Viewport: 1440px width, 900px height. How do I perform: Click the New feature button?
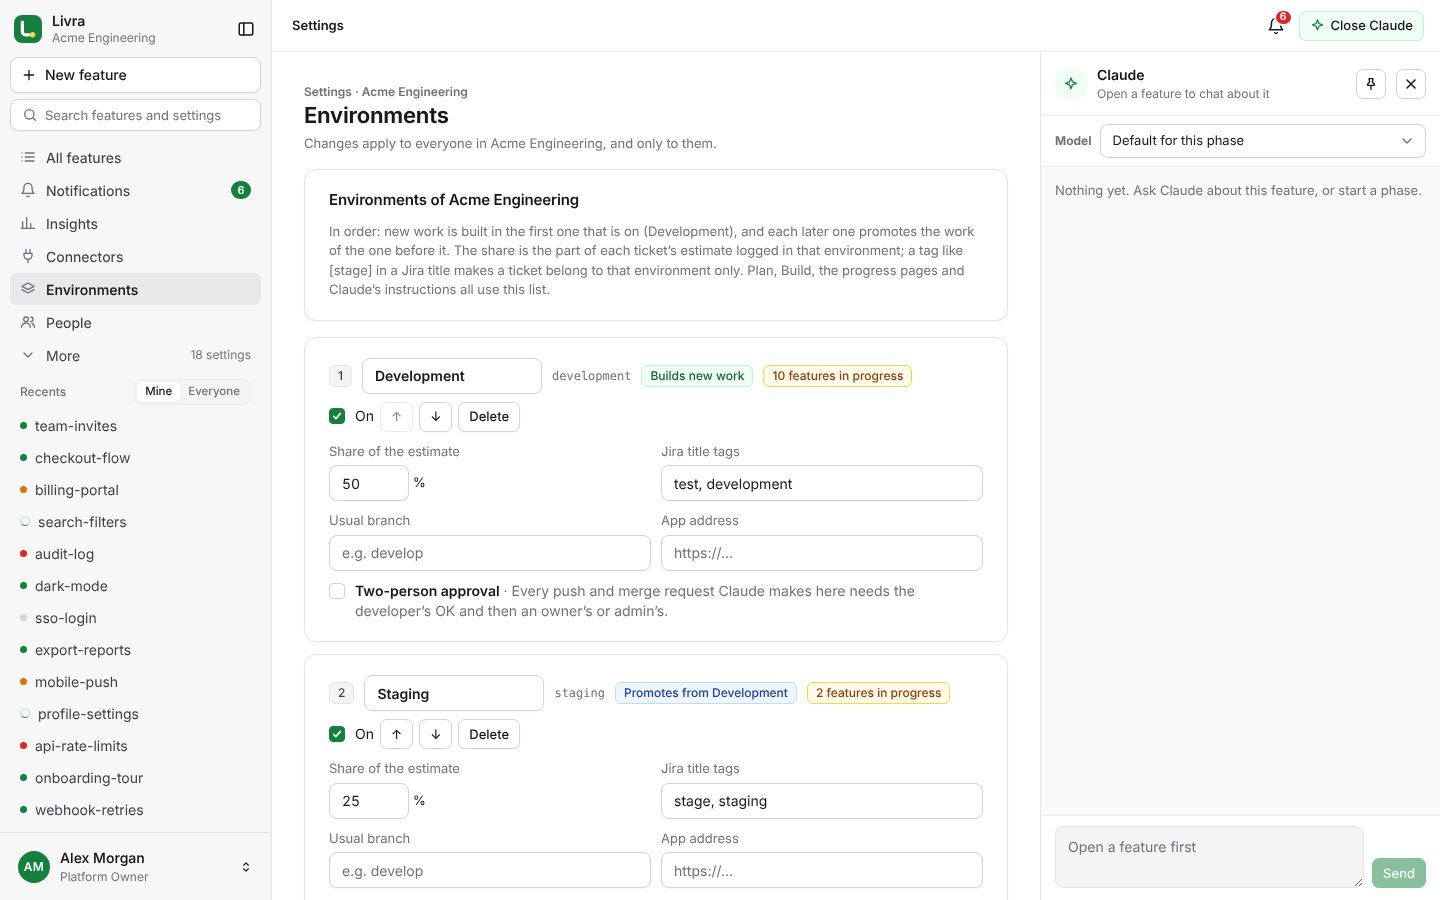click(135, 75)
